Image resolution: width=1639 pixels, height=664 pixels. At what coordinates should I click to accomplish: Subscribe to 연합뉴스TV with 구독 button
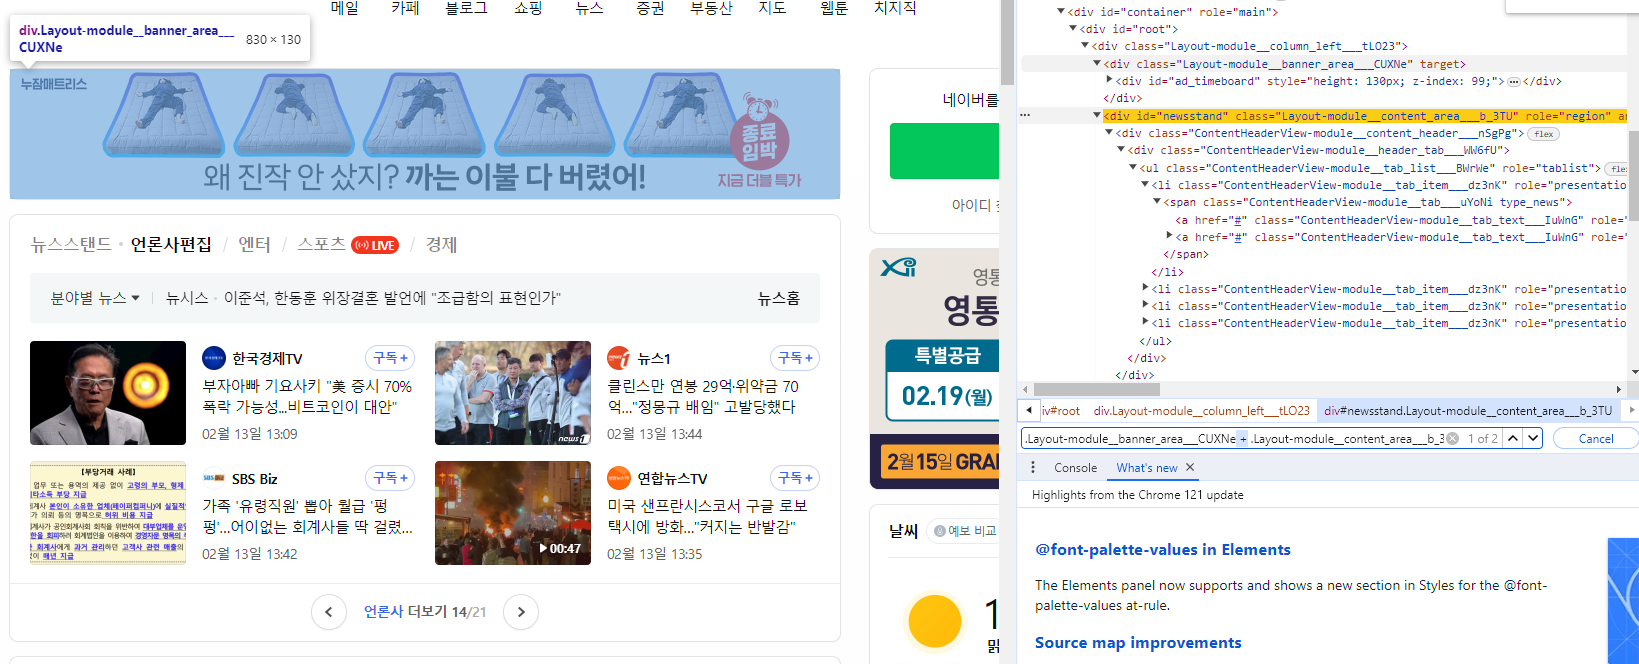click(795, 478)
